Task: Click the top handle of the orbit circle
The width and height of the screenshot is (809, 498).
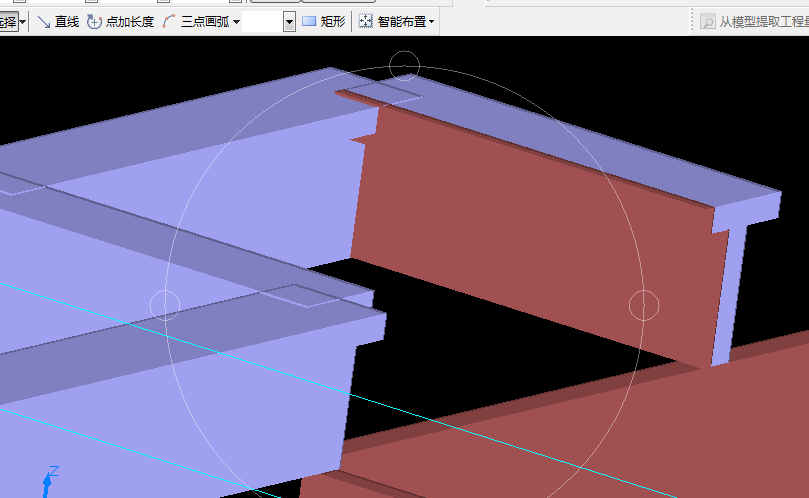Action: pyautogui.click(x=404, y=66)
